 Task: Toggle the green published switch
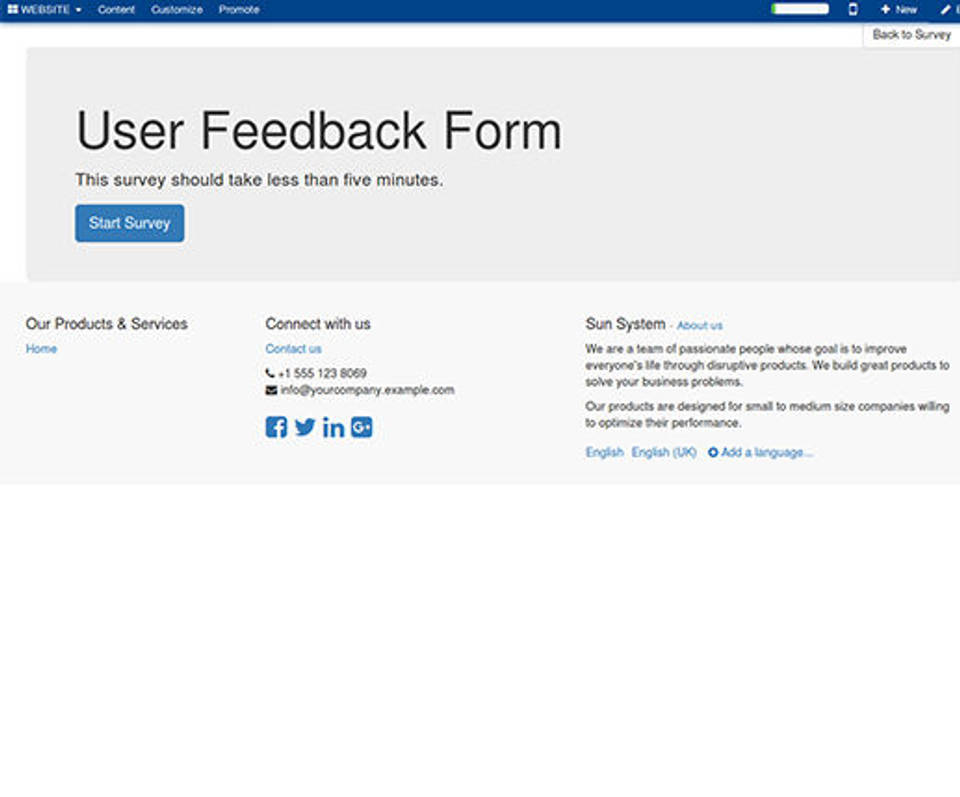800,9
